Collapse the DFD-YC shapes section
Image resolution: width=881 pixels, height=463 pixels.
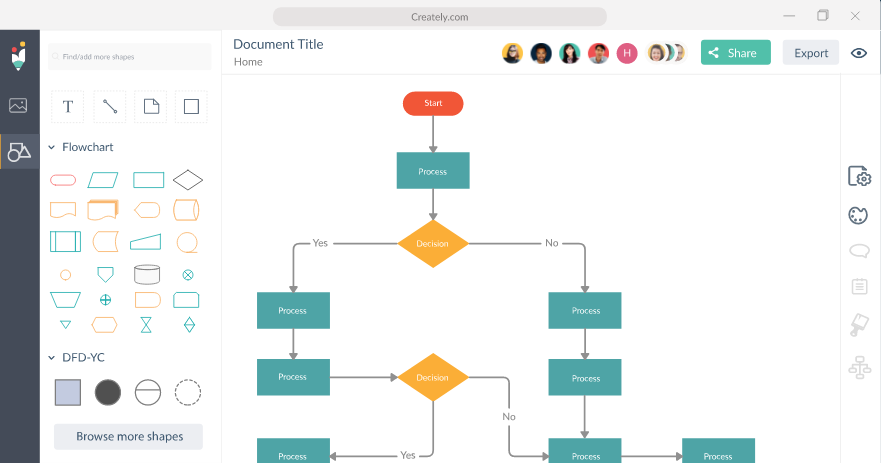point(52,357)
